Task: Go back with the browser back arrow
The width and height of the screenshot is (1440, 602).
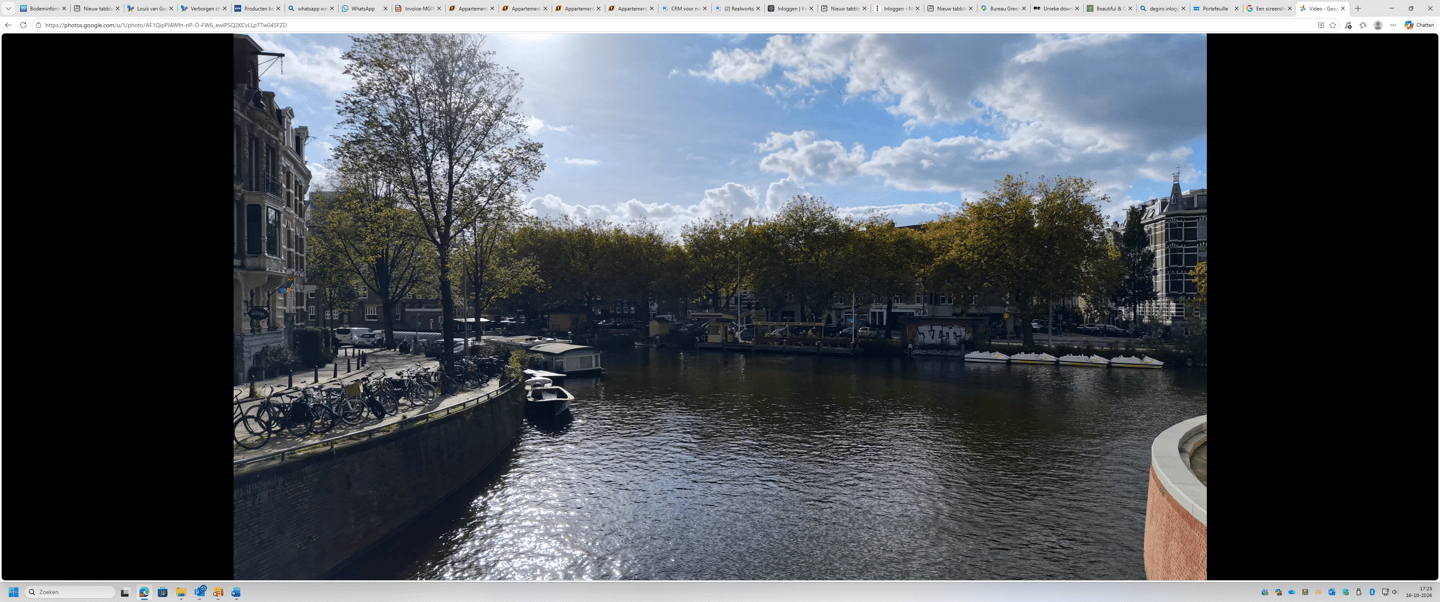Action: [8, 25]
